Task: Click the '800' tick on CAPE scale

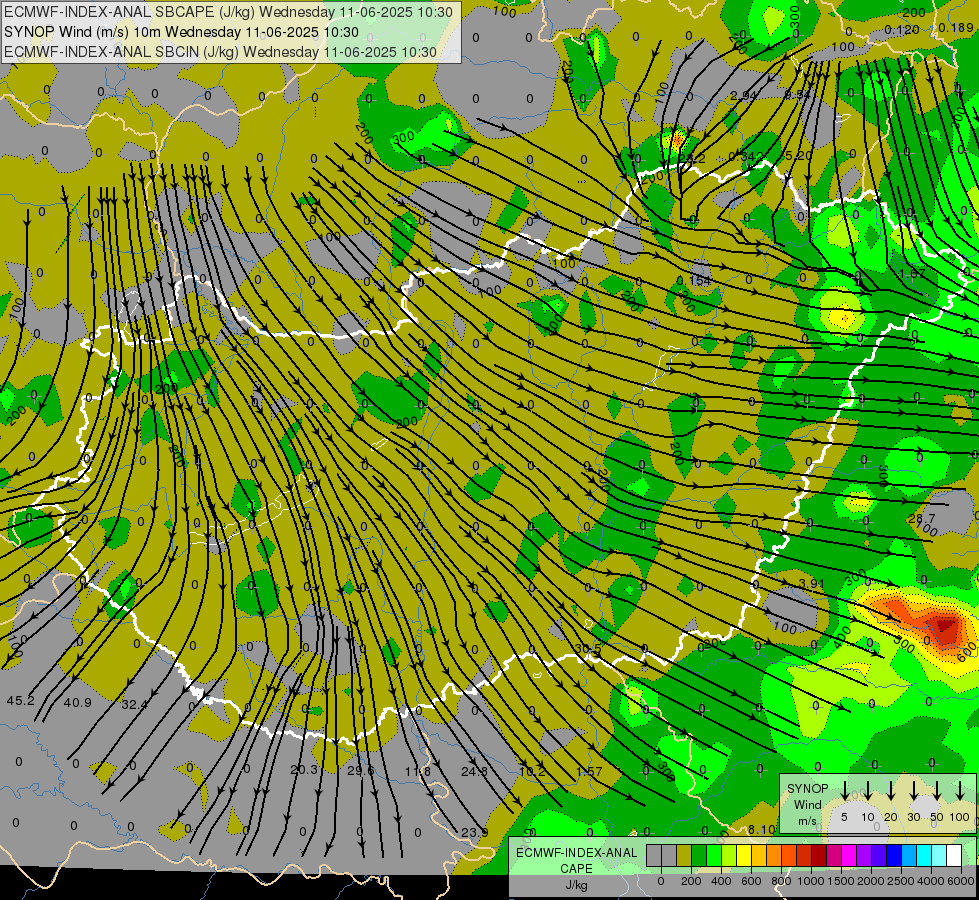Action: 781,881
